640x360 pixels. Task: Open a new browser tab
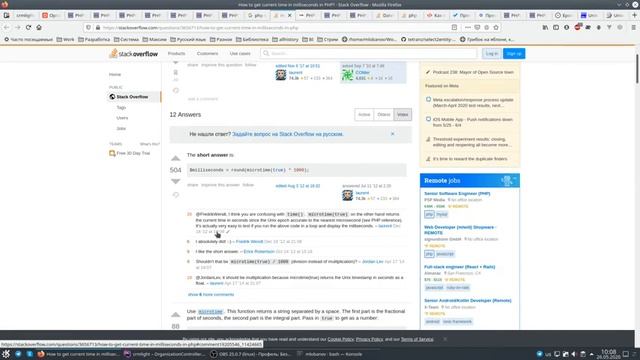[634, 15]
